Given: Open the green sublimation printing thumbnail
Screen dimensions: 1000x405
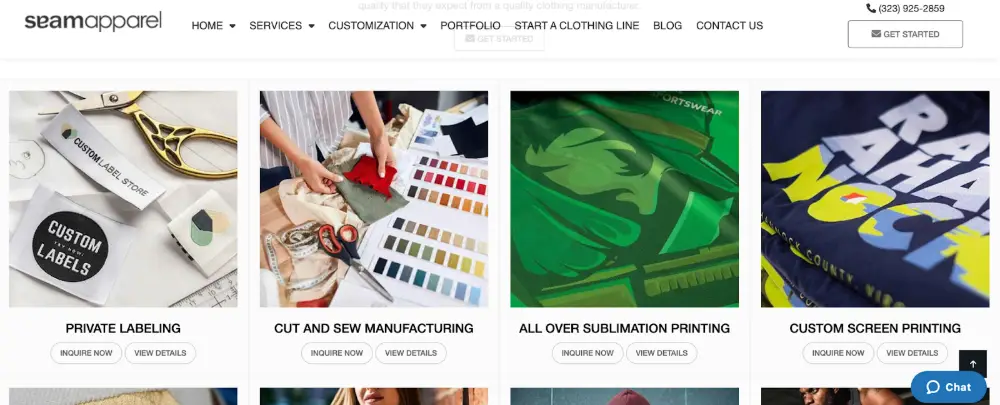Looking at the screenshot, I should [x=624, y=199].
